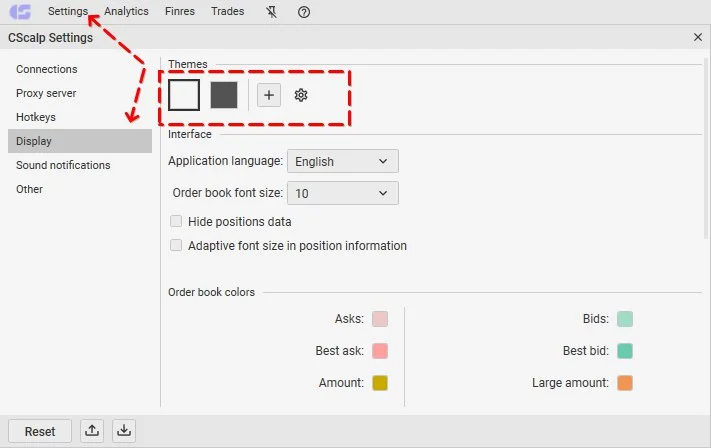
Task: Expand the Order book font size dropdown
Action: 342,193
